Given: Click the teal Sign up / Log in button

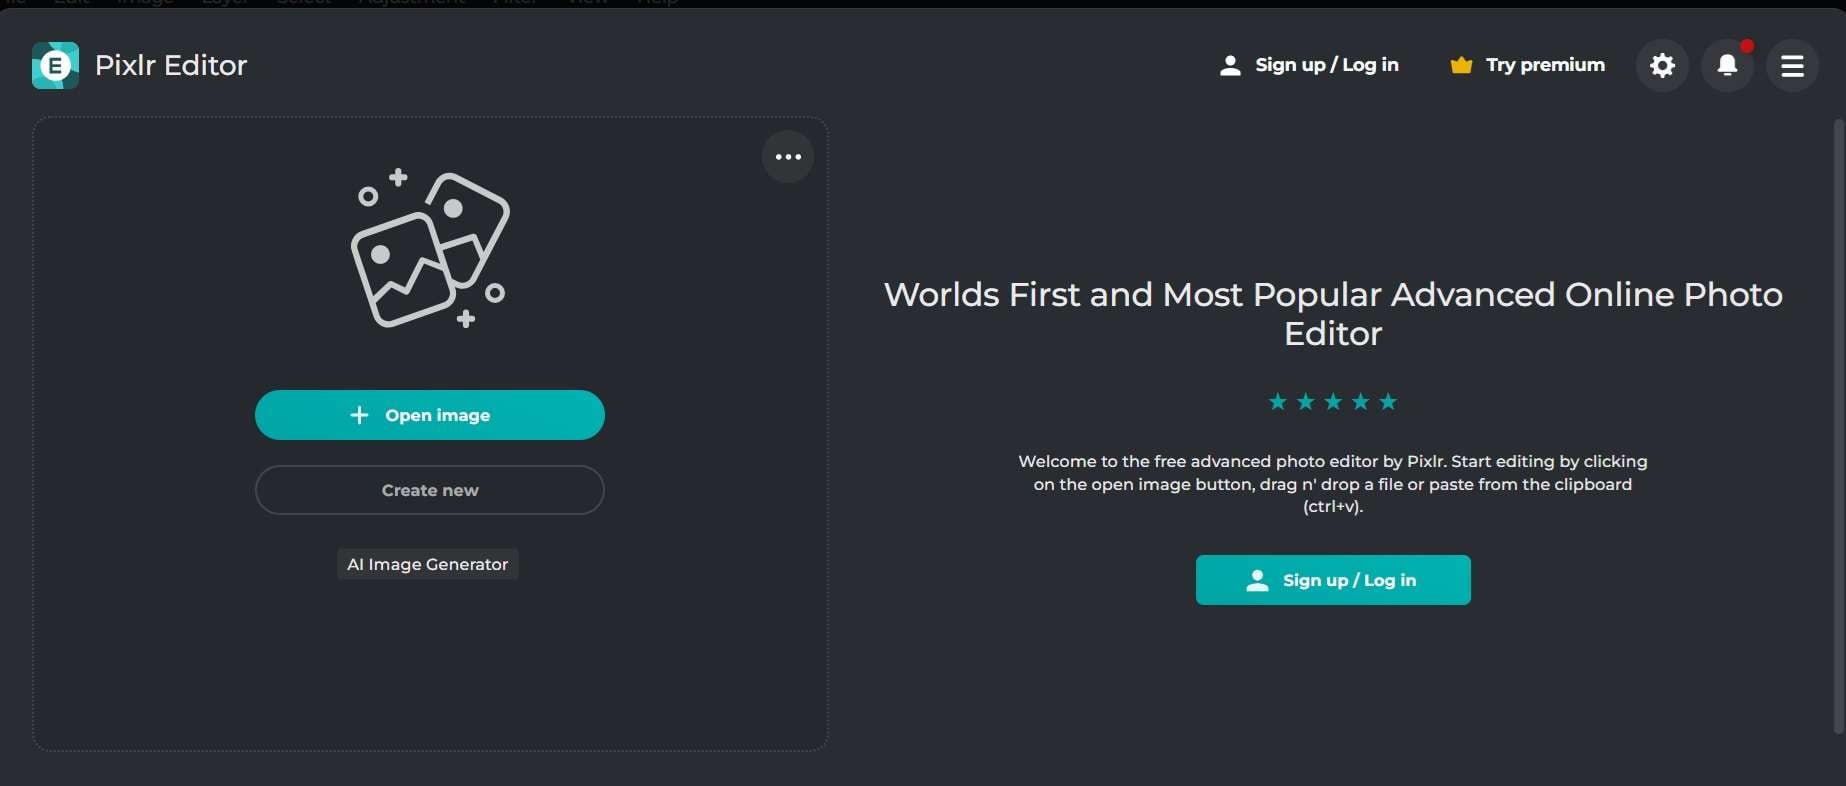Looking at the screenshot, I should 1333,580.
